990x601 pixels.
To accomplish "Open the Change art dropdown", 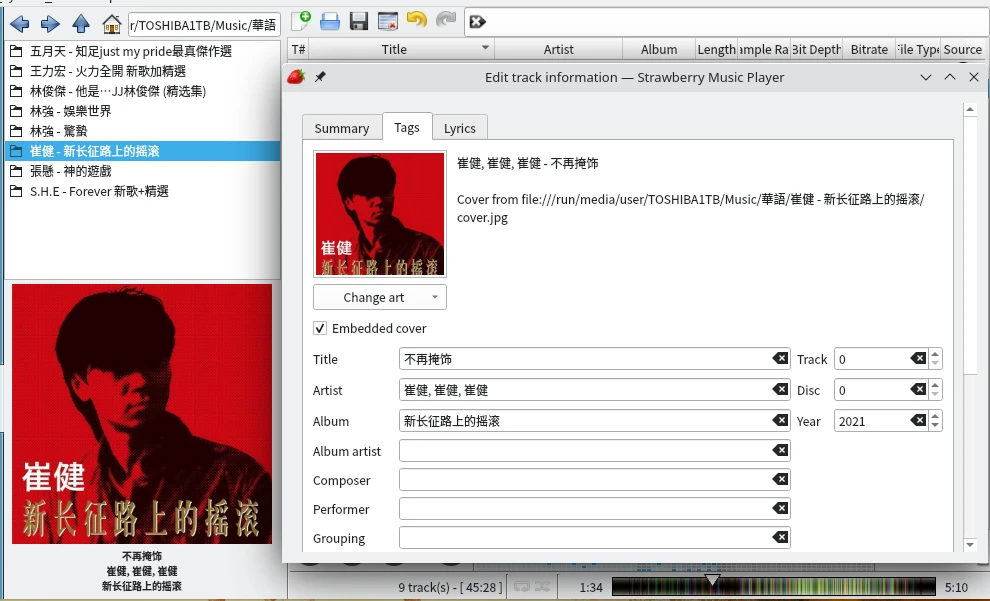I will click(380, 297).
